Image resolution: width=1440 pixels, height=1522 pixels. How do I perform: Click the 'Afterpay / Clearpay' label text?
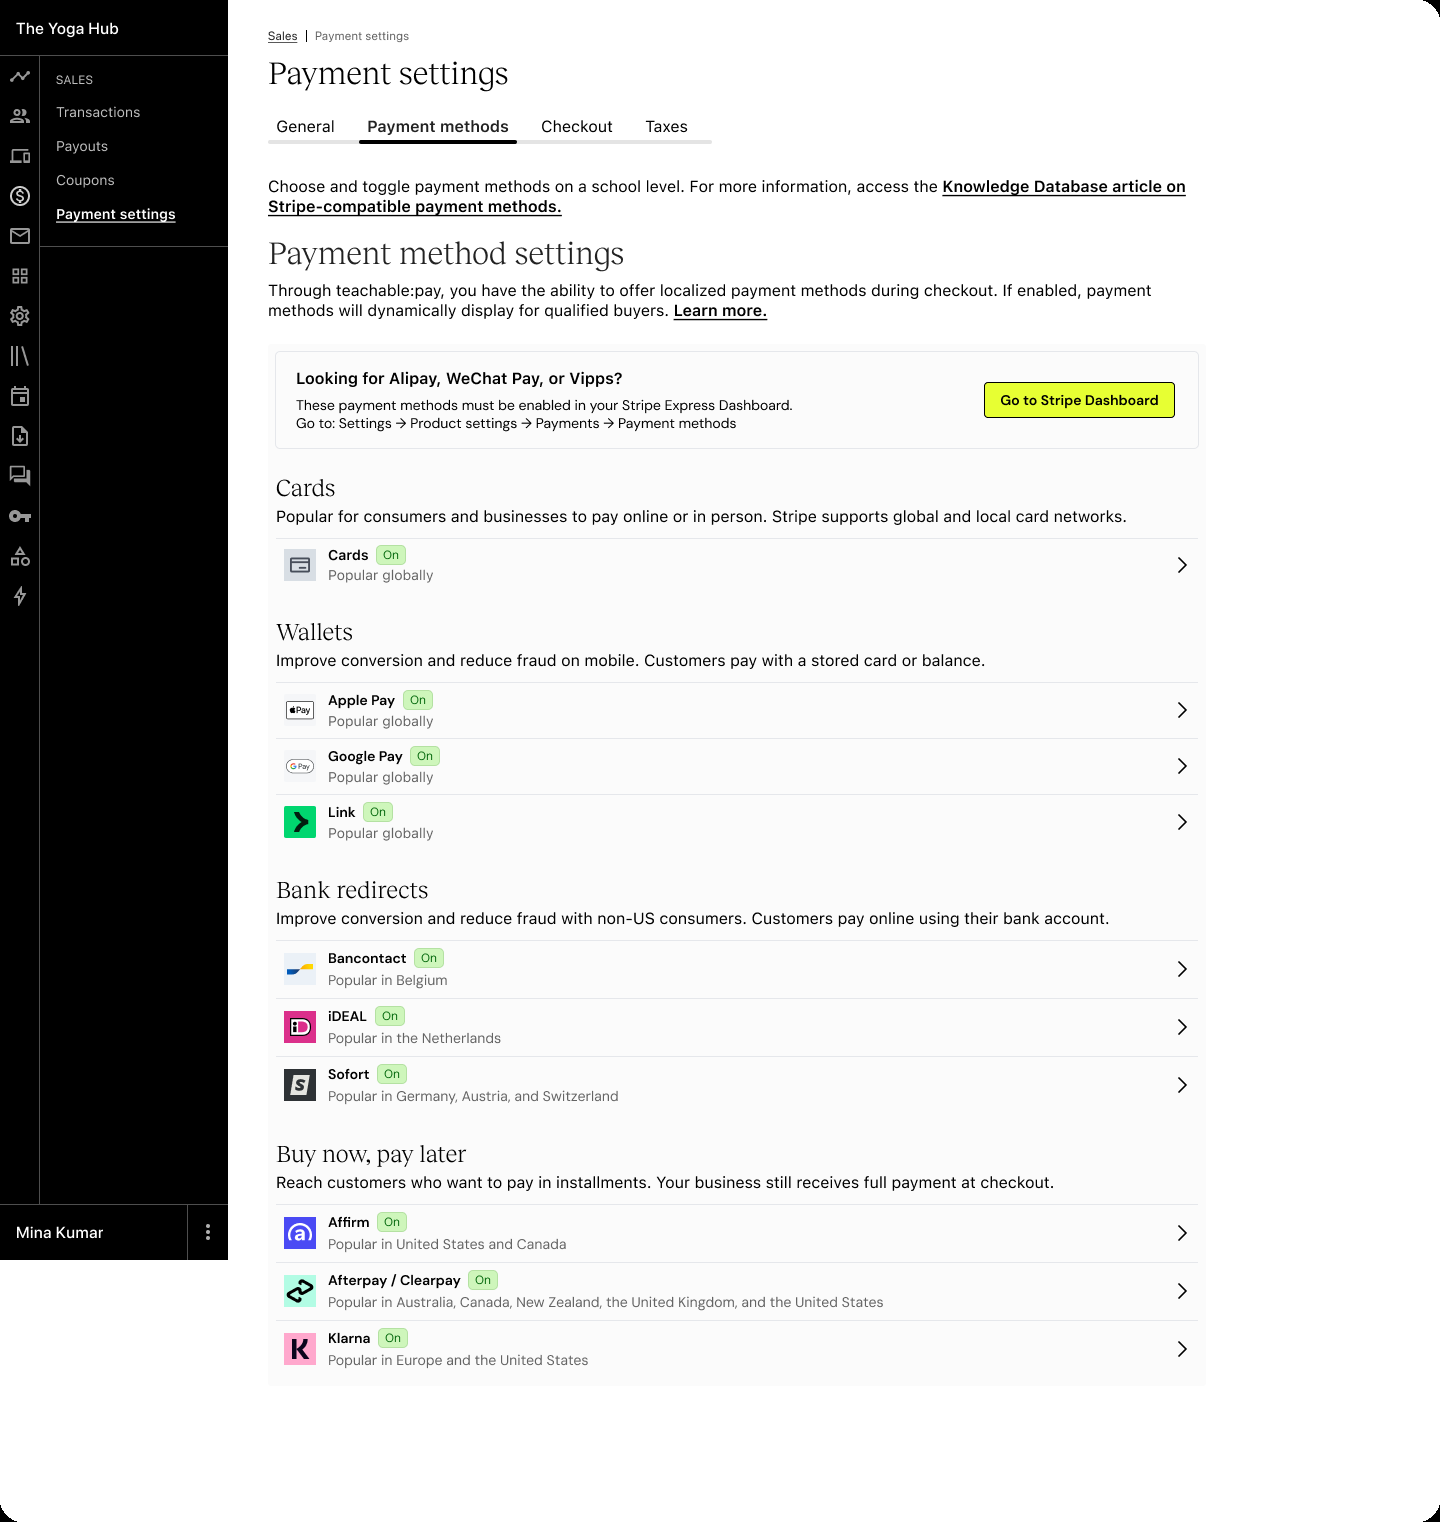point(394,1280)
